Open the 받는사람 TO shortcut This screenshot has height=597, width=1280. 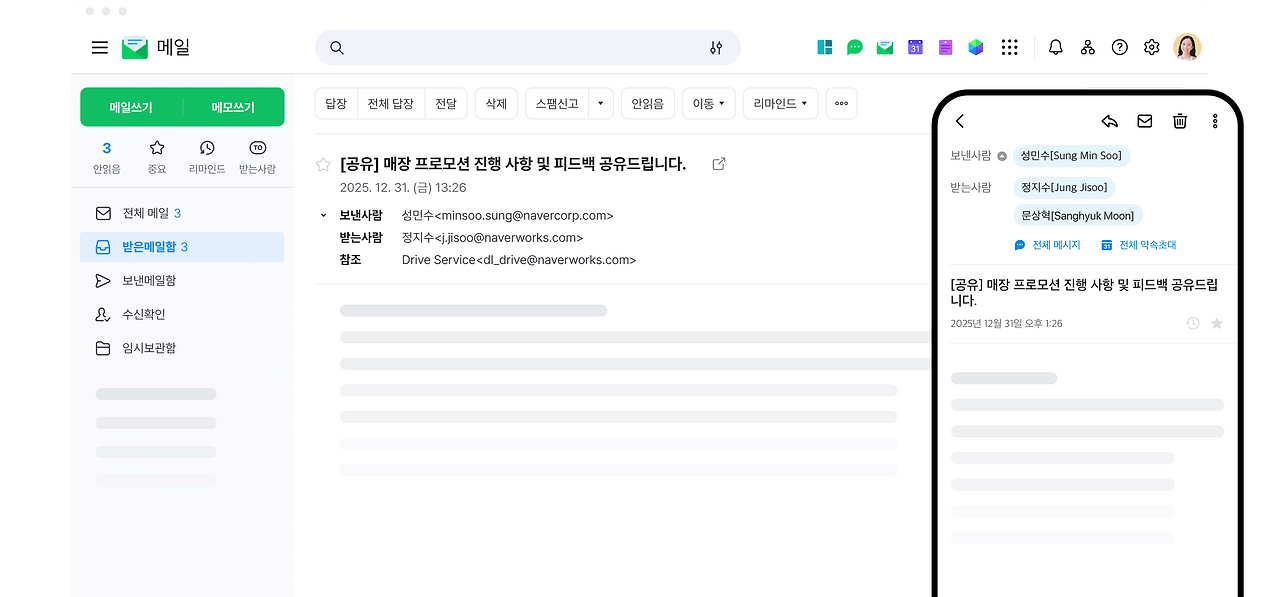tap(257, 158)
